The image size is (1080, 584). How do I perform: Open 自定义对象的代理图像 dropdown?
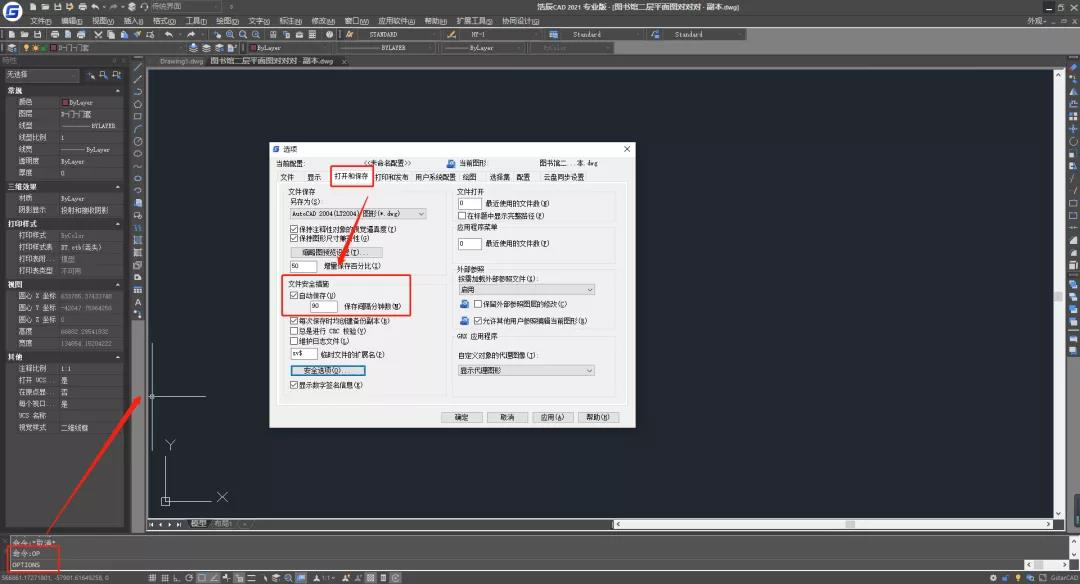tap(526, 371)
